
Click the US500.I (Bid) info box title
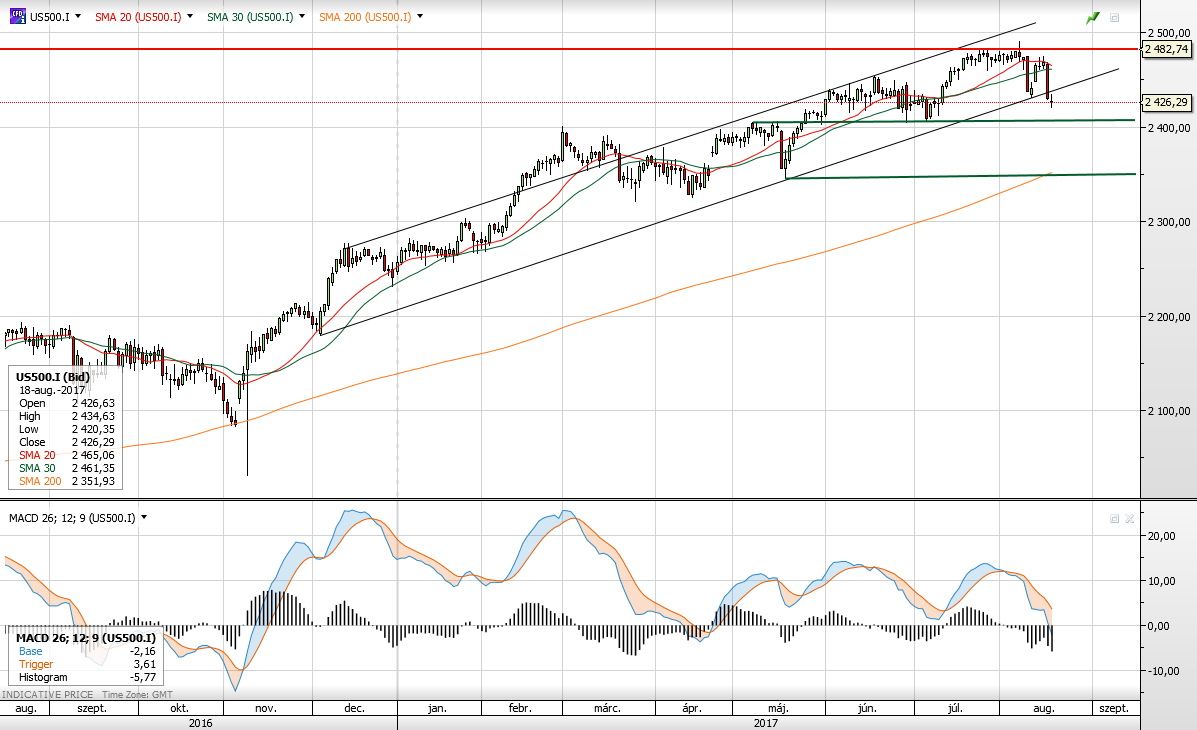click(x=53, y=377)
